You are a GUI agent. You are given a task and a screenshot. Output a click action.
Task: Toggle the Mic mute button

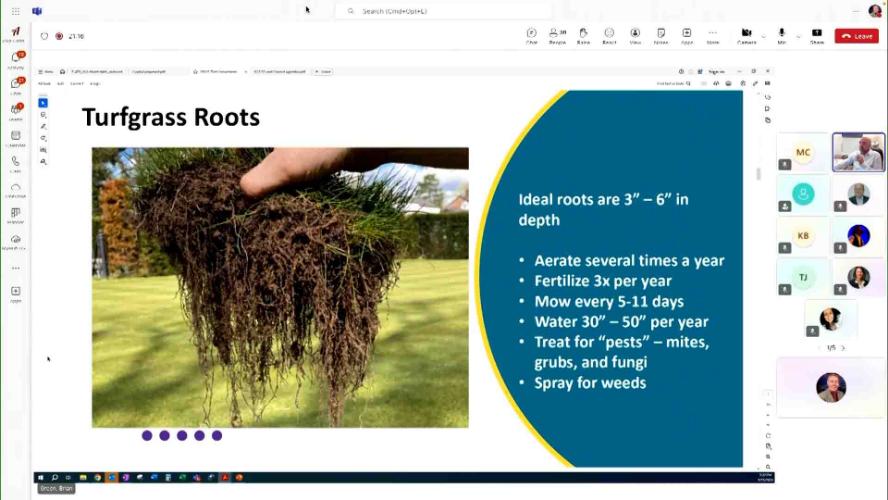(x=782, y=35)
